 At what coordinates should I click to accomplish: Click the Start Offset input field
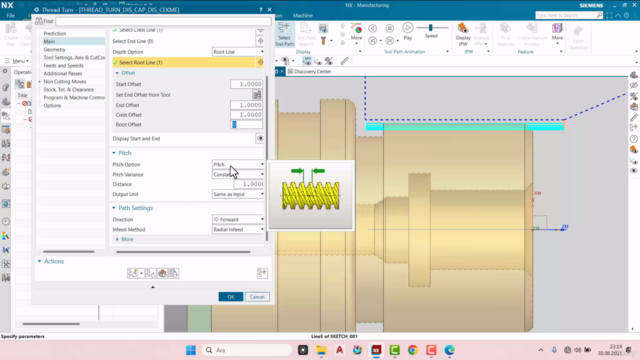[246, 84]
